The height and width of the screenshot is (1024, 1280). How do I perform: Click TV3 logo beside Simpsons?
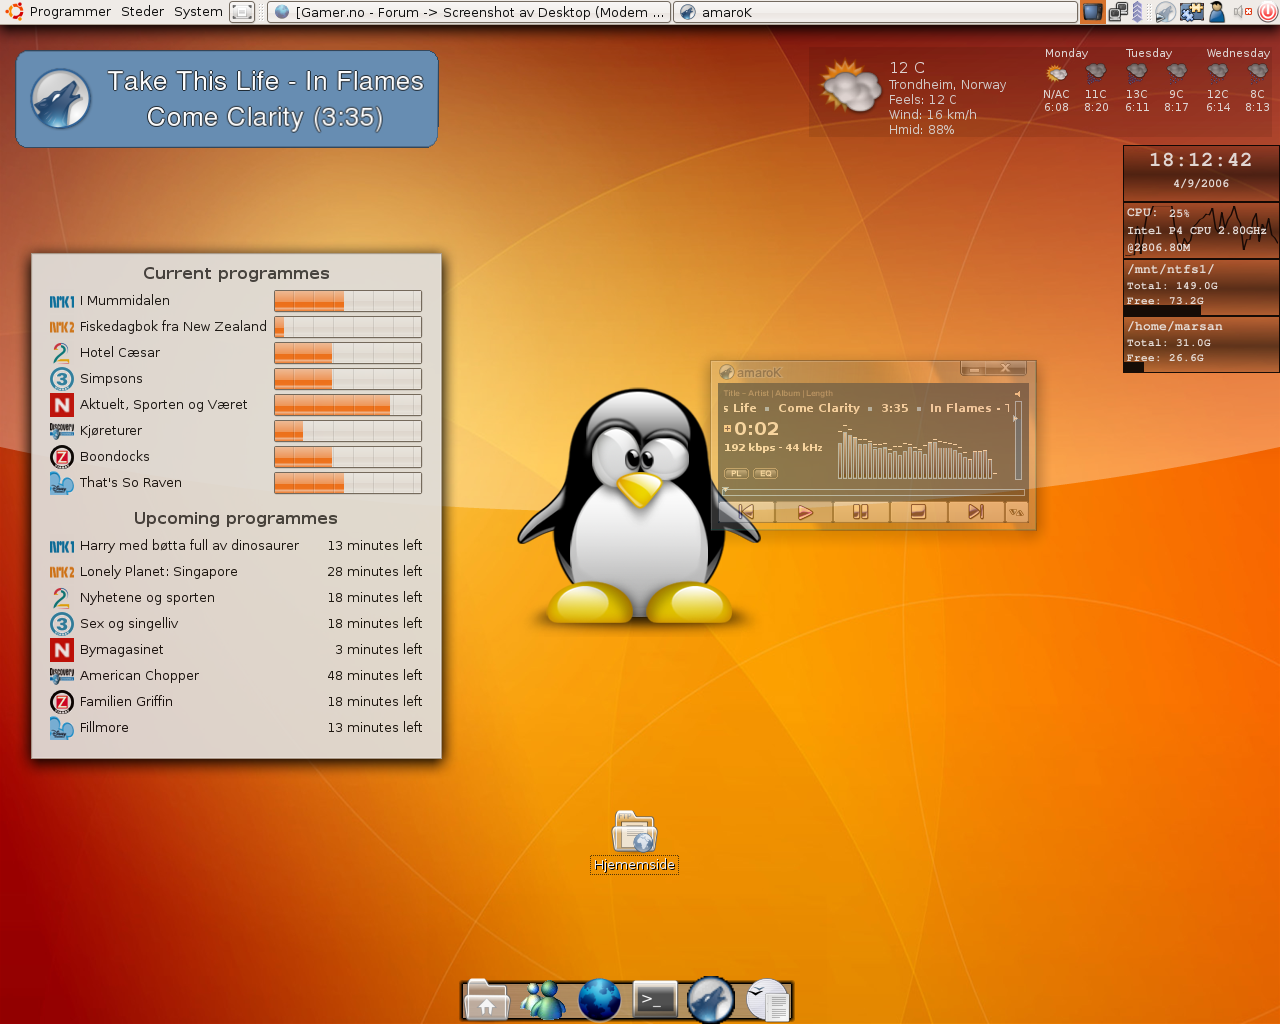click(x=62, y=379)
